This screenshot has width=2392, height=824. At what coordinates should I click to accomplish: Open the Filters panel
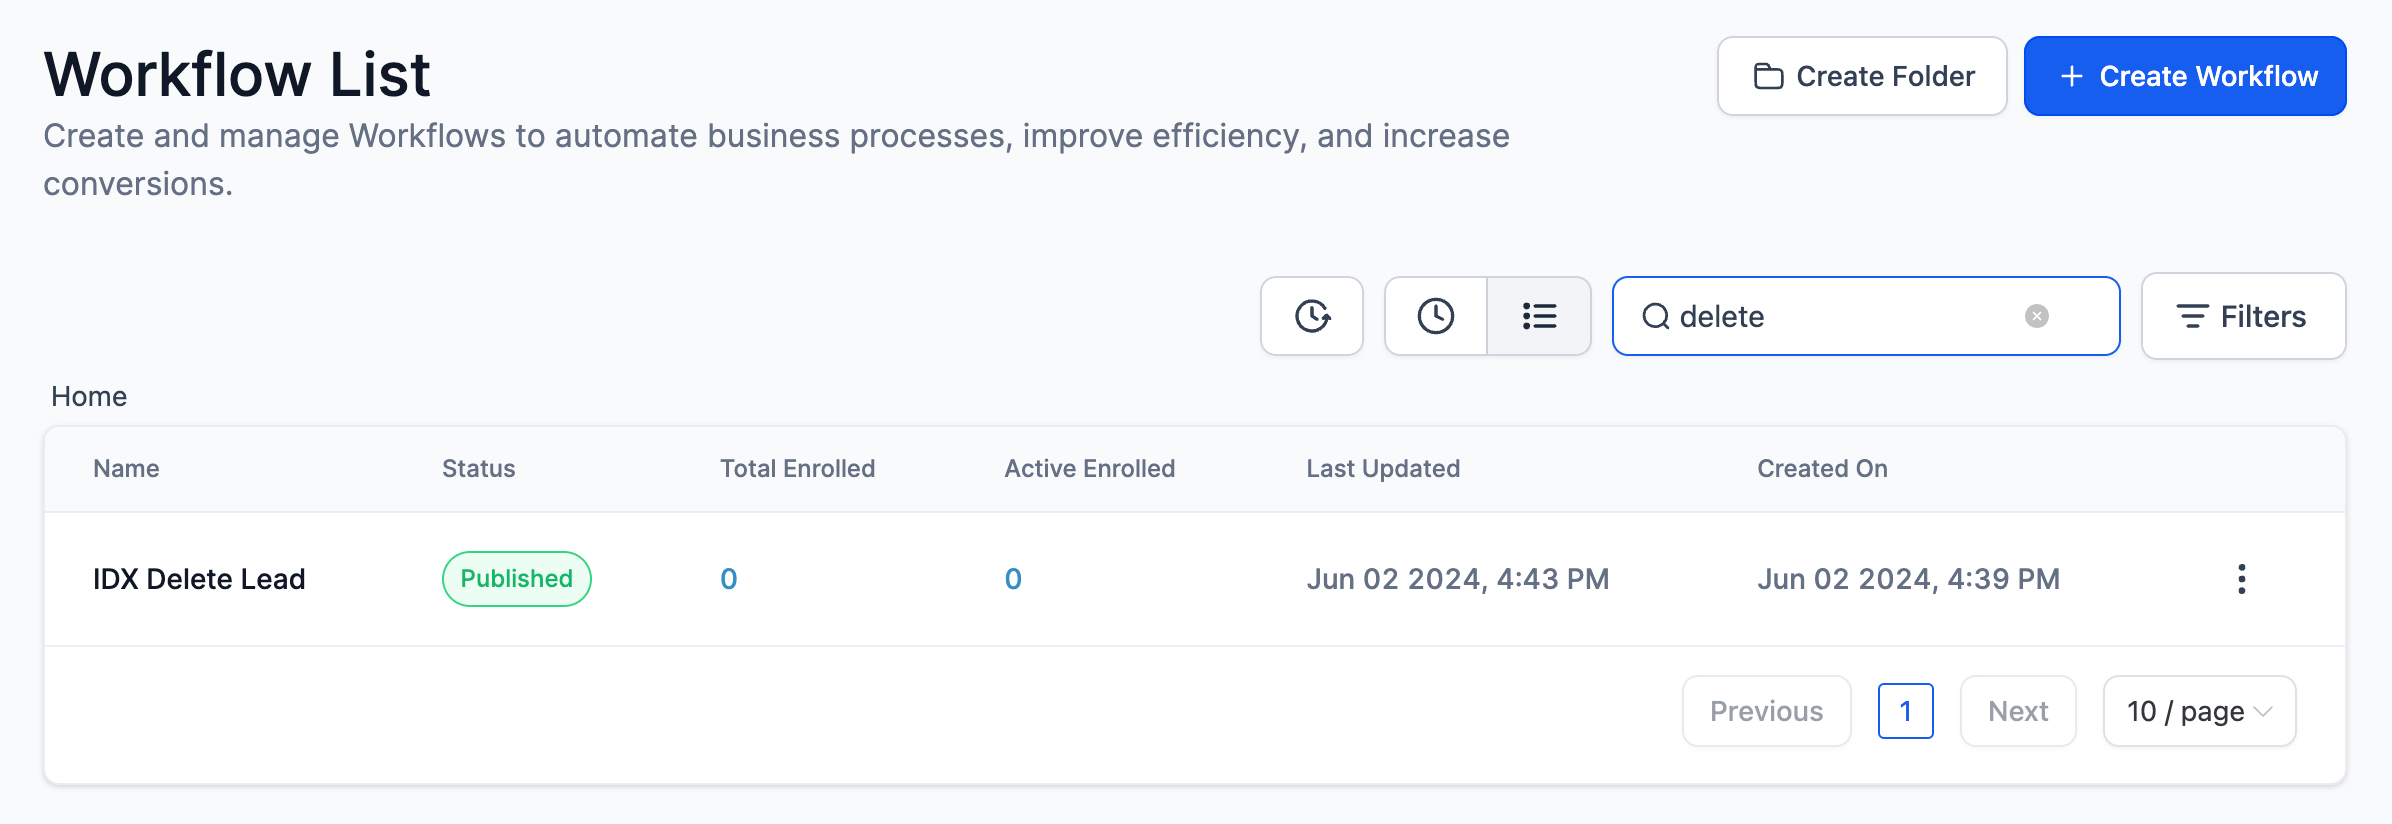[x=2243, y=316]
